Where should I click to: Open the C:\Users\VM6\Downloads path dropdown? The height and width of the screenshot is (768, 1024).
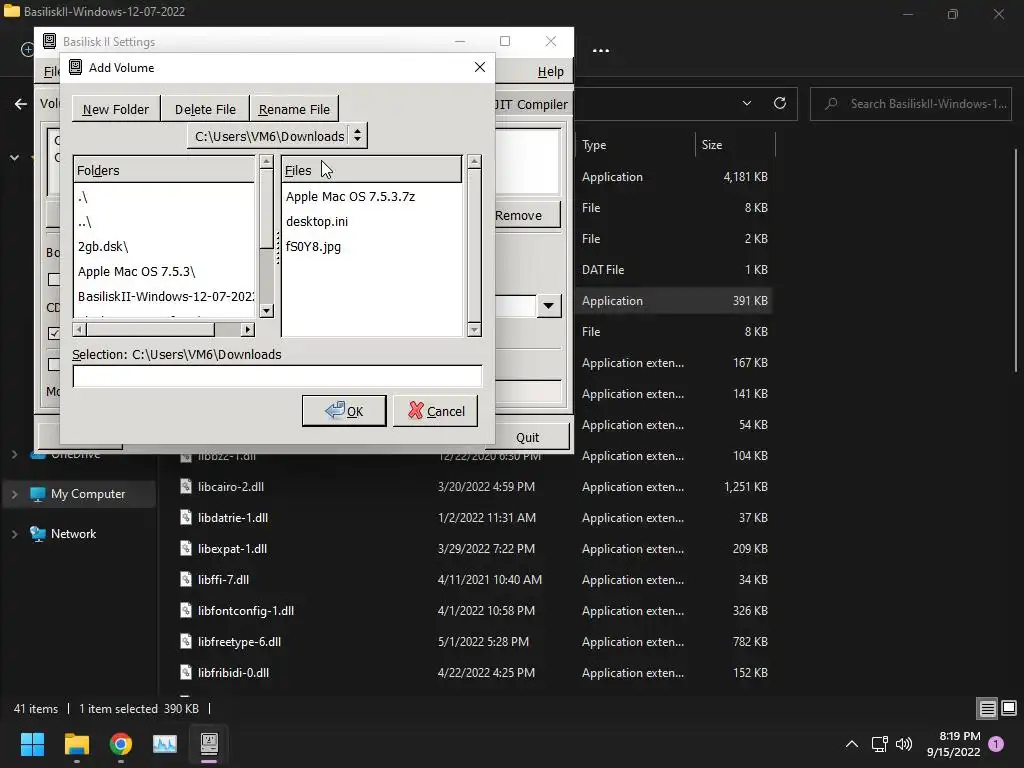[x=277, y=136]
